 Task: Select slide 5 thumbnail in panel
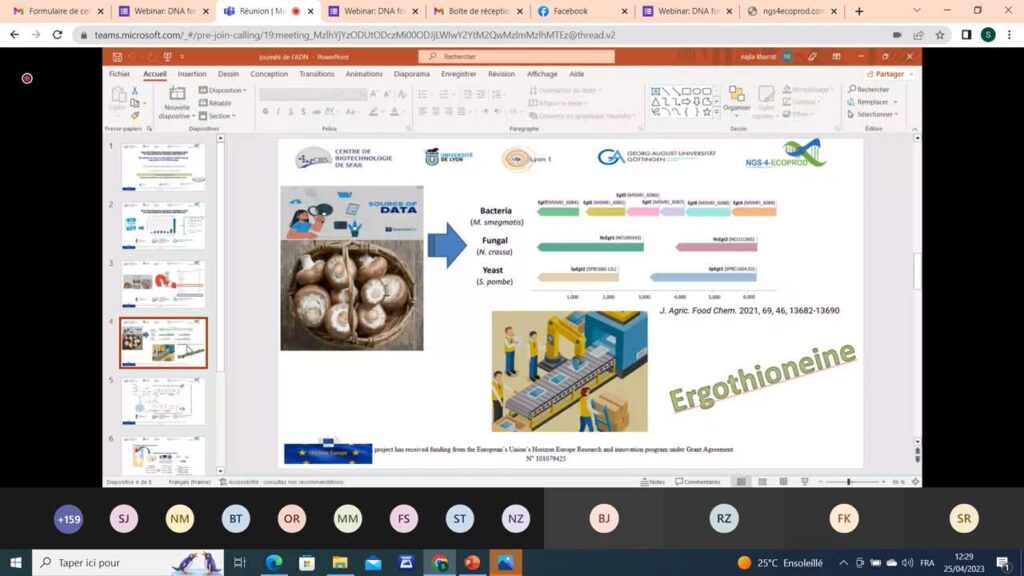[163, 402]
